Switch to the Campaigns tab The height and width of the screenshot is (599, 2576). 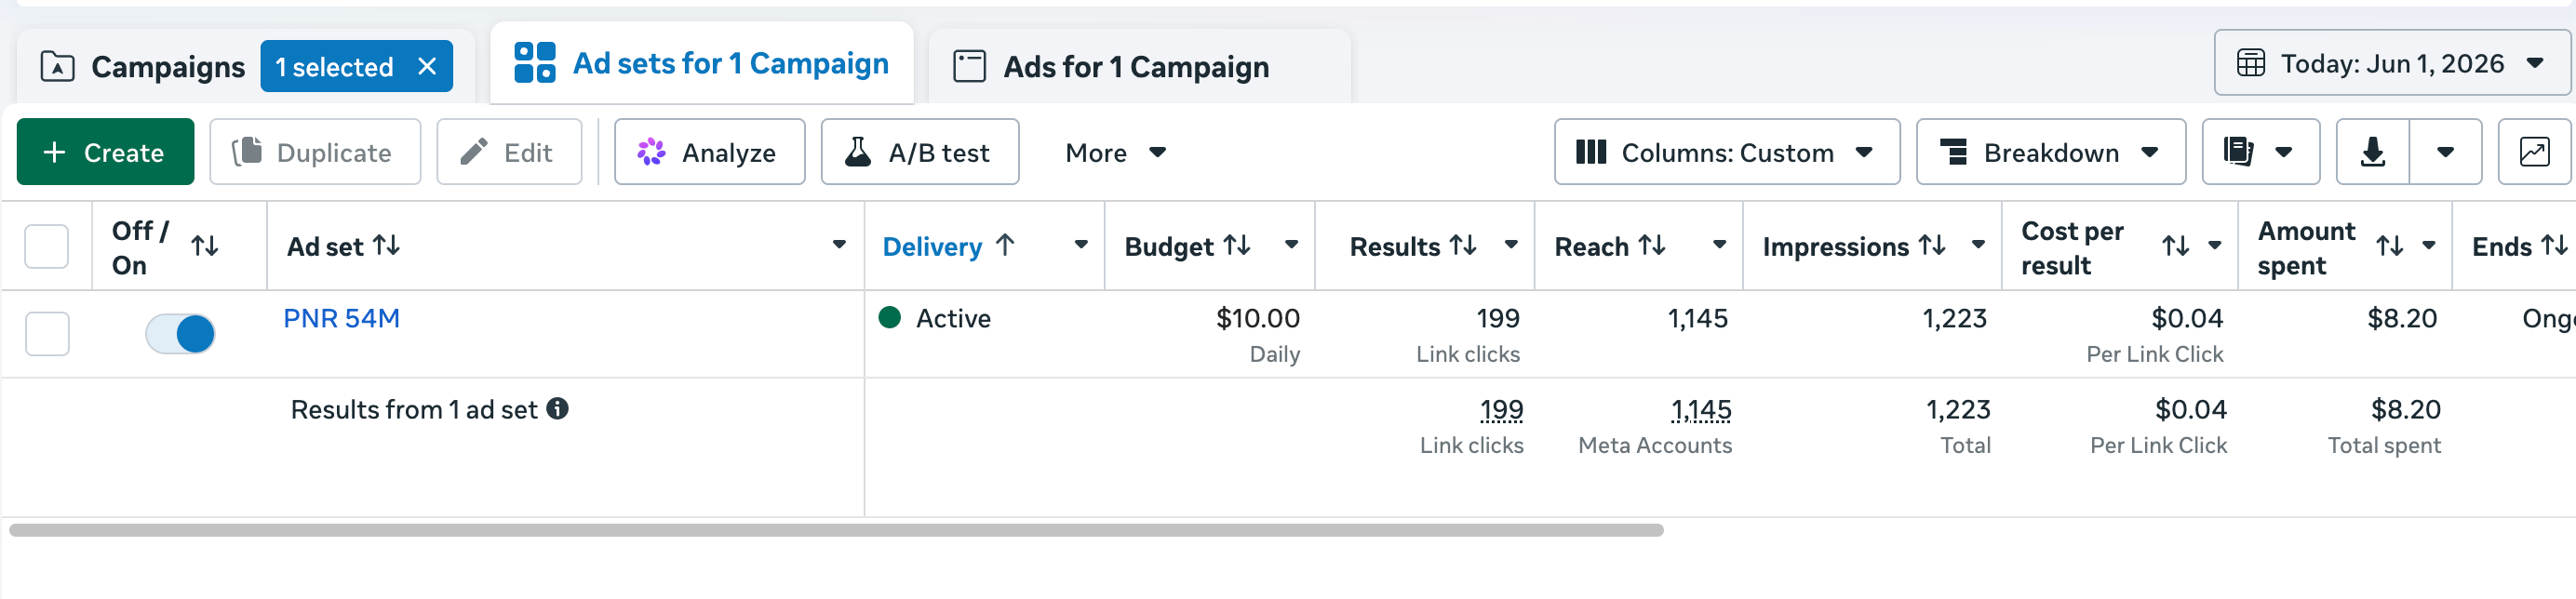pos(143,67)
